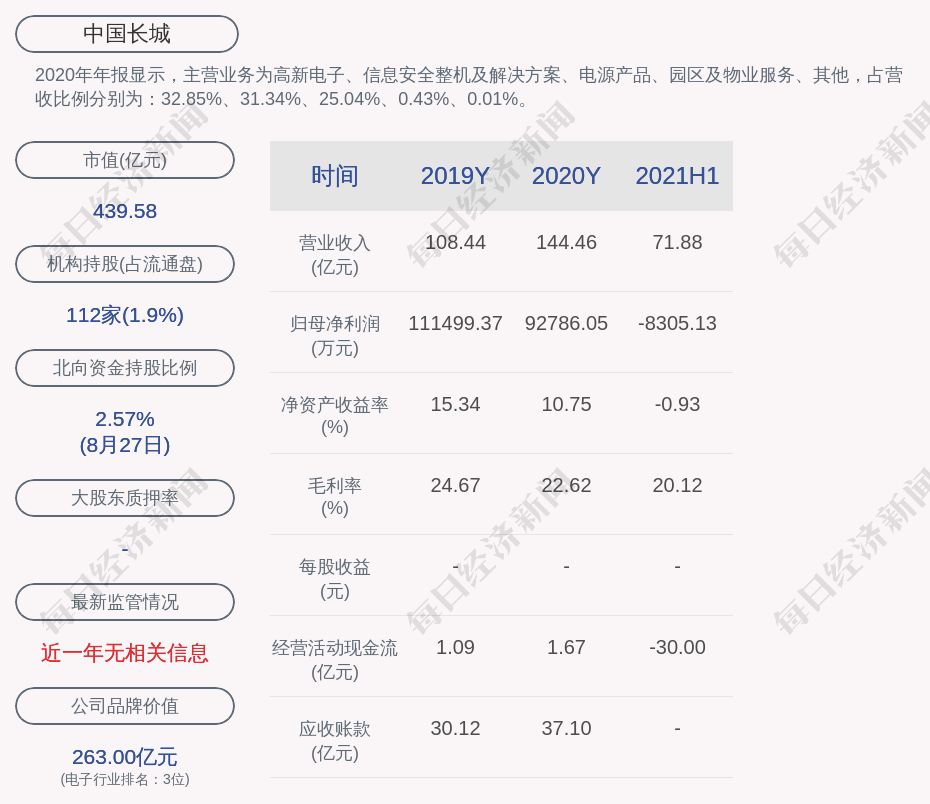
Task: Click the 10.75 ROE cell
Action: coord(566,404)
